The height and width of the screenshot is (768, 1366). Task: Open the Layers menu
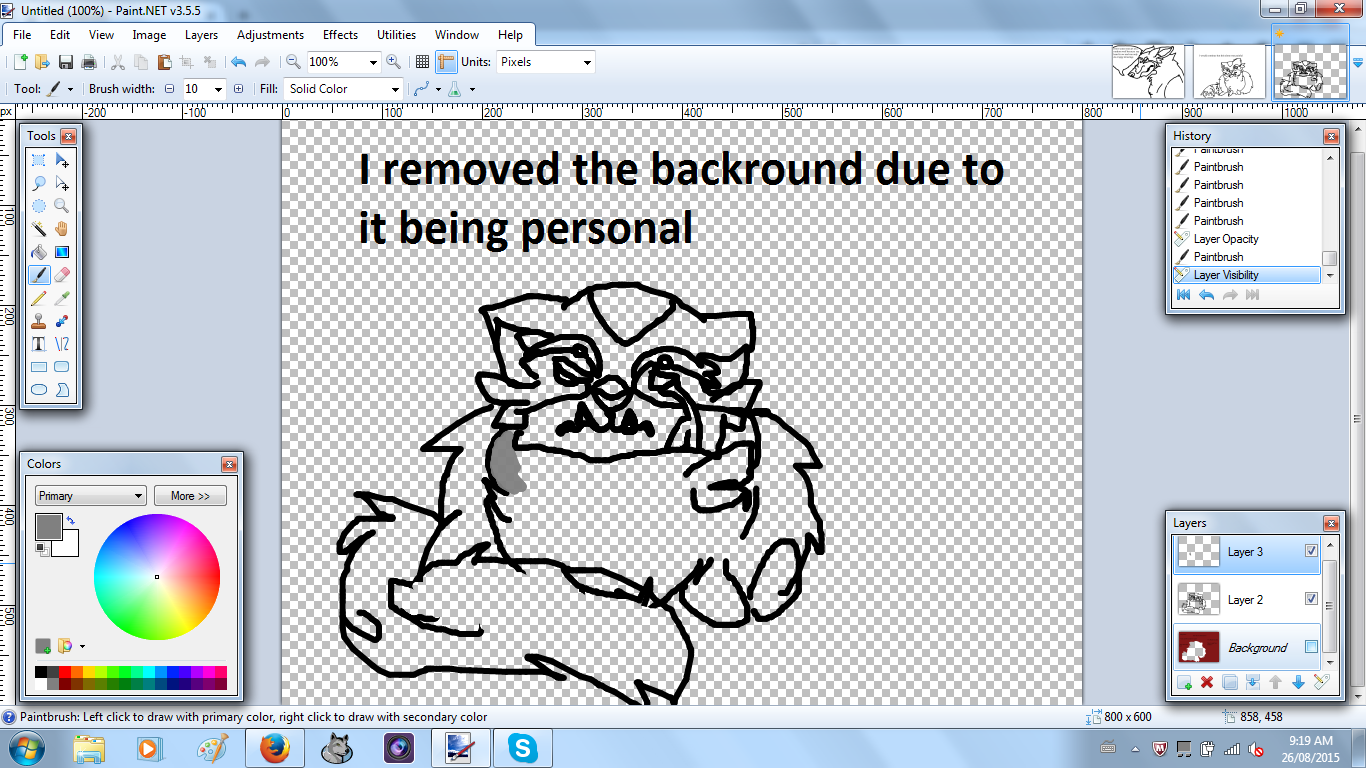coord(201,35)
